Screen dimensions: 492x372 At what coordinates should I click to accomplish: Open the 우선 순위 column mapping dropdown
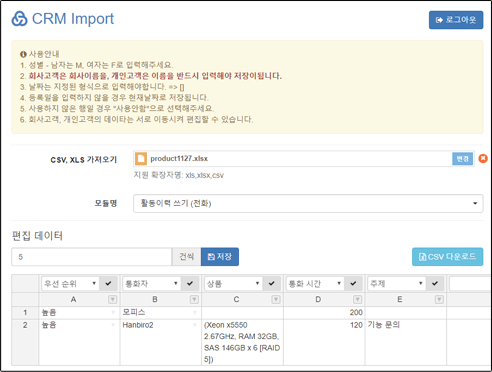click(70, 284)
